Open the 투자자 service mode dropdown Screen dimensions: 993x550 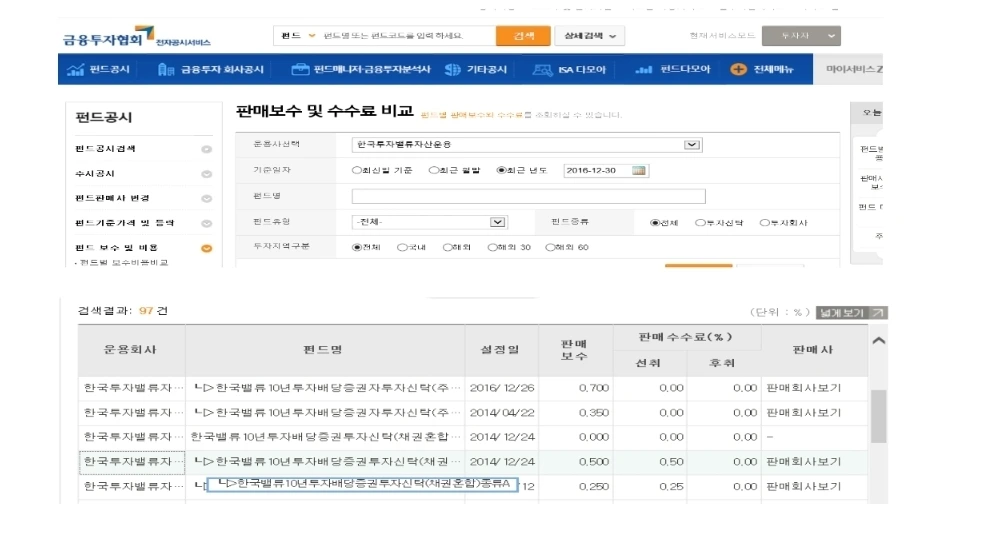pyautogui.click(x=801, y=36)
